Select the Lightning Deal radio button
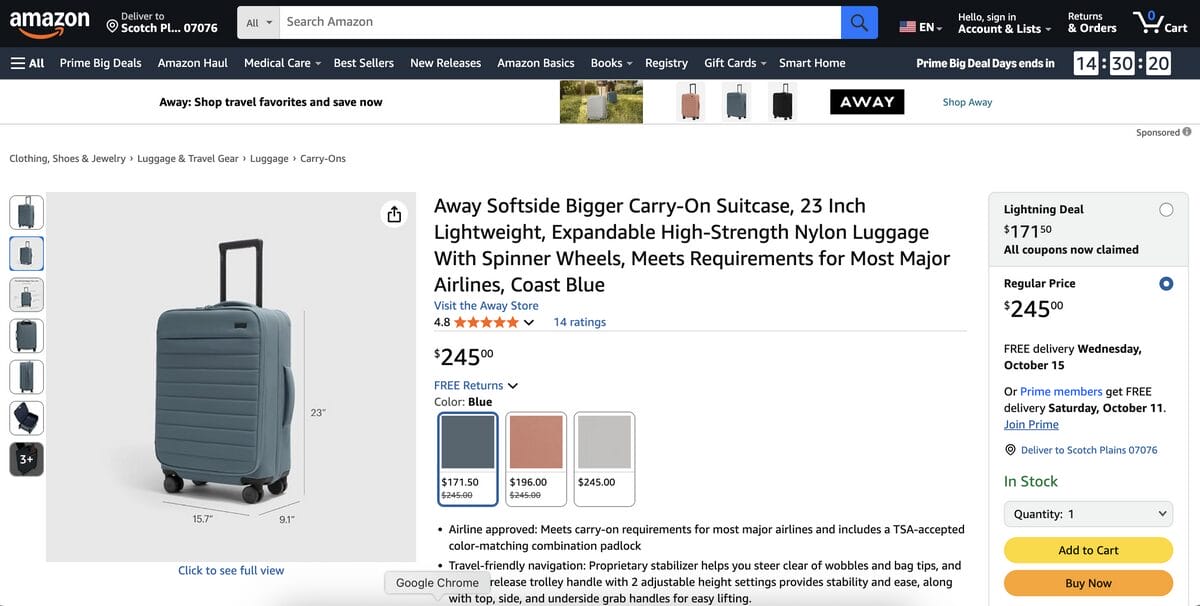Viewport: 1200px width, 606px height. 1166,209
